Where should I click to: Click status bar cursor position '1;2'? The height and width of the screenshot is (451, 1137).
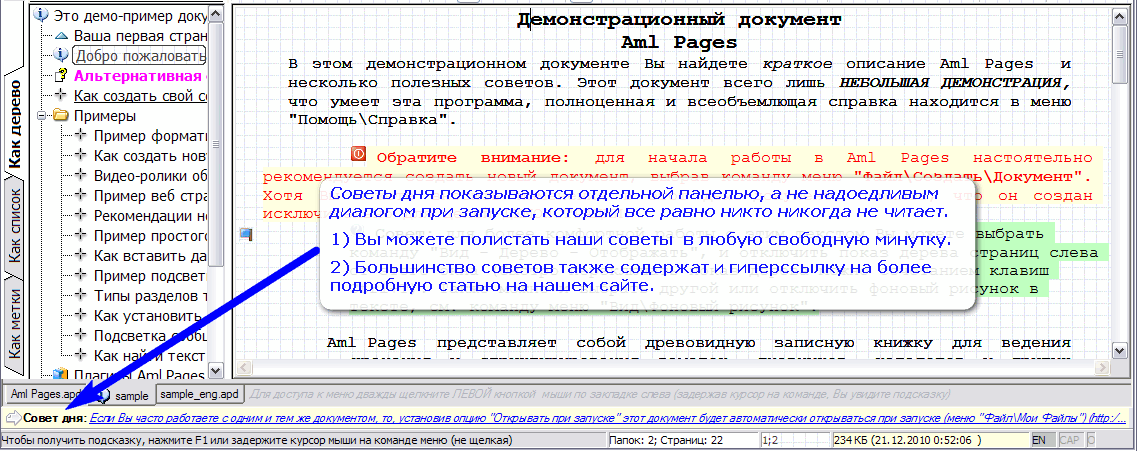tap(794, 439)
